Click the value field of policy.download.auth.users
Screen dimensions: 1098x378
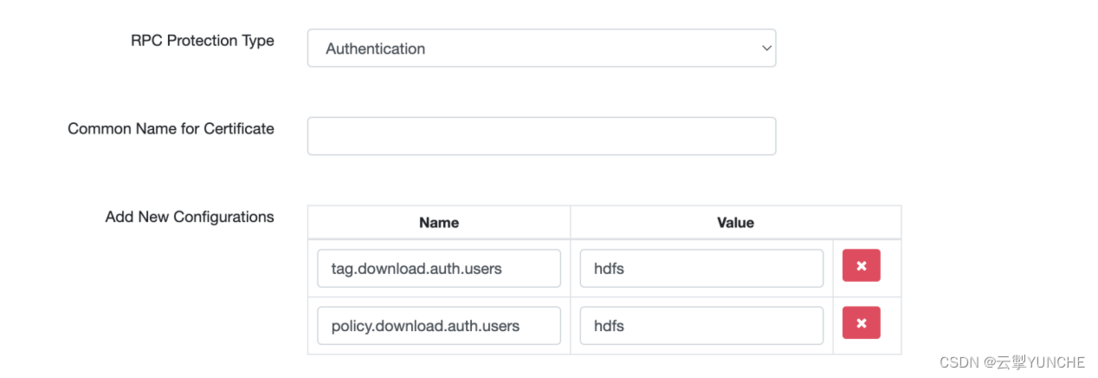coord(702,326)
